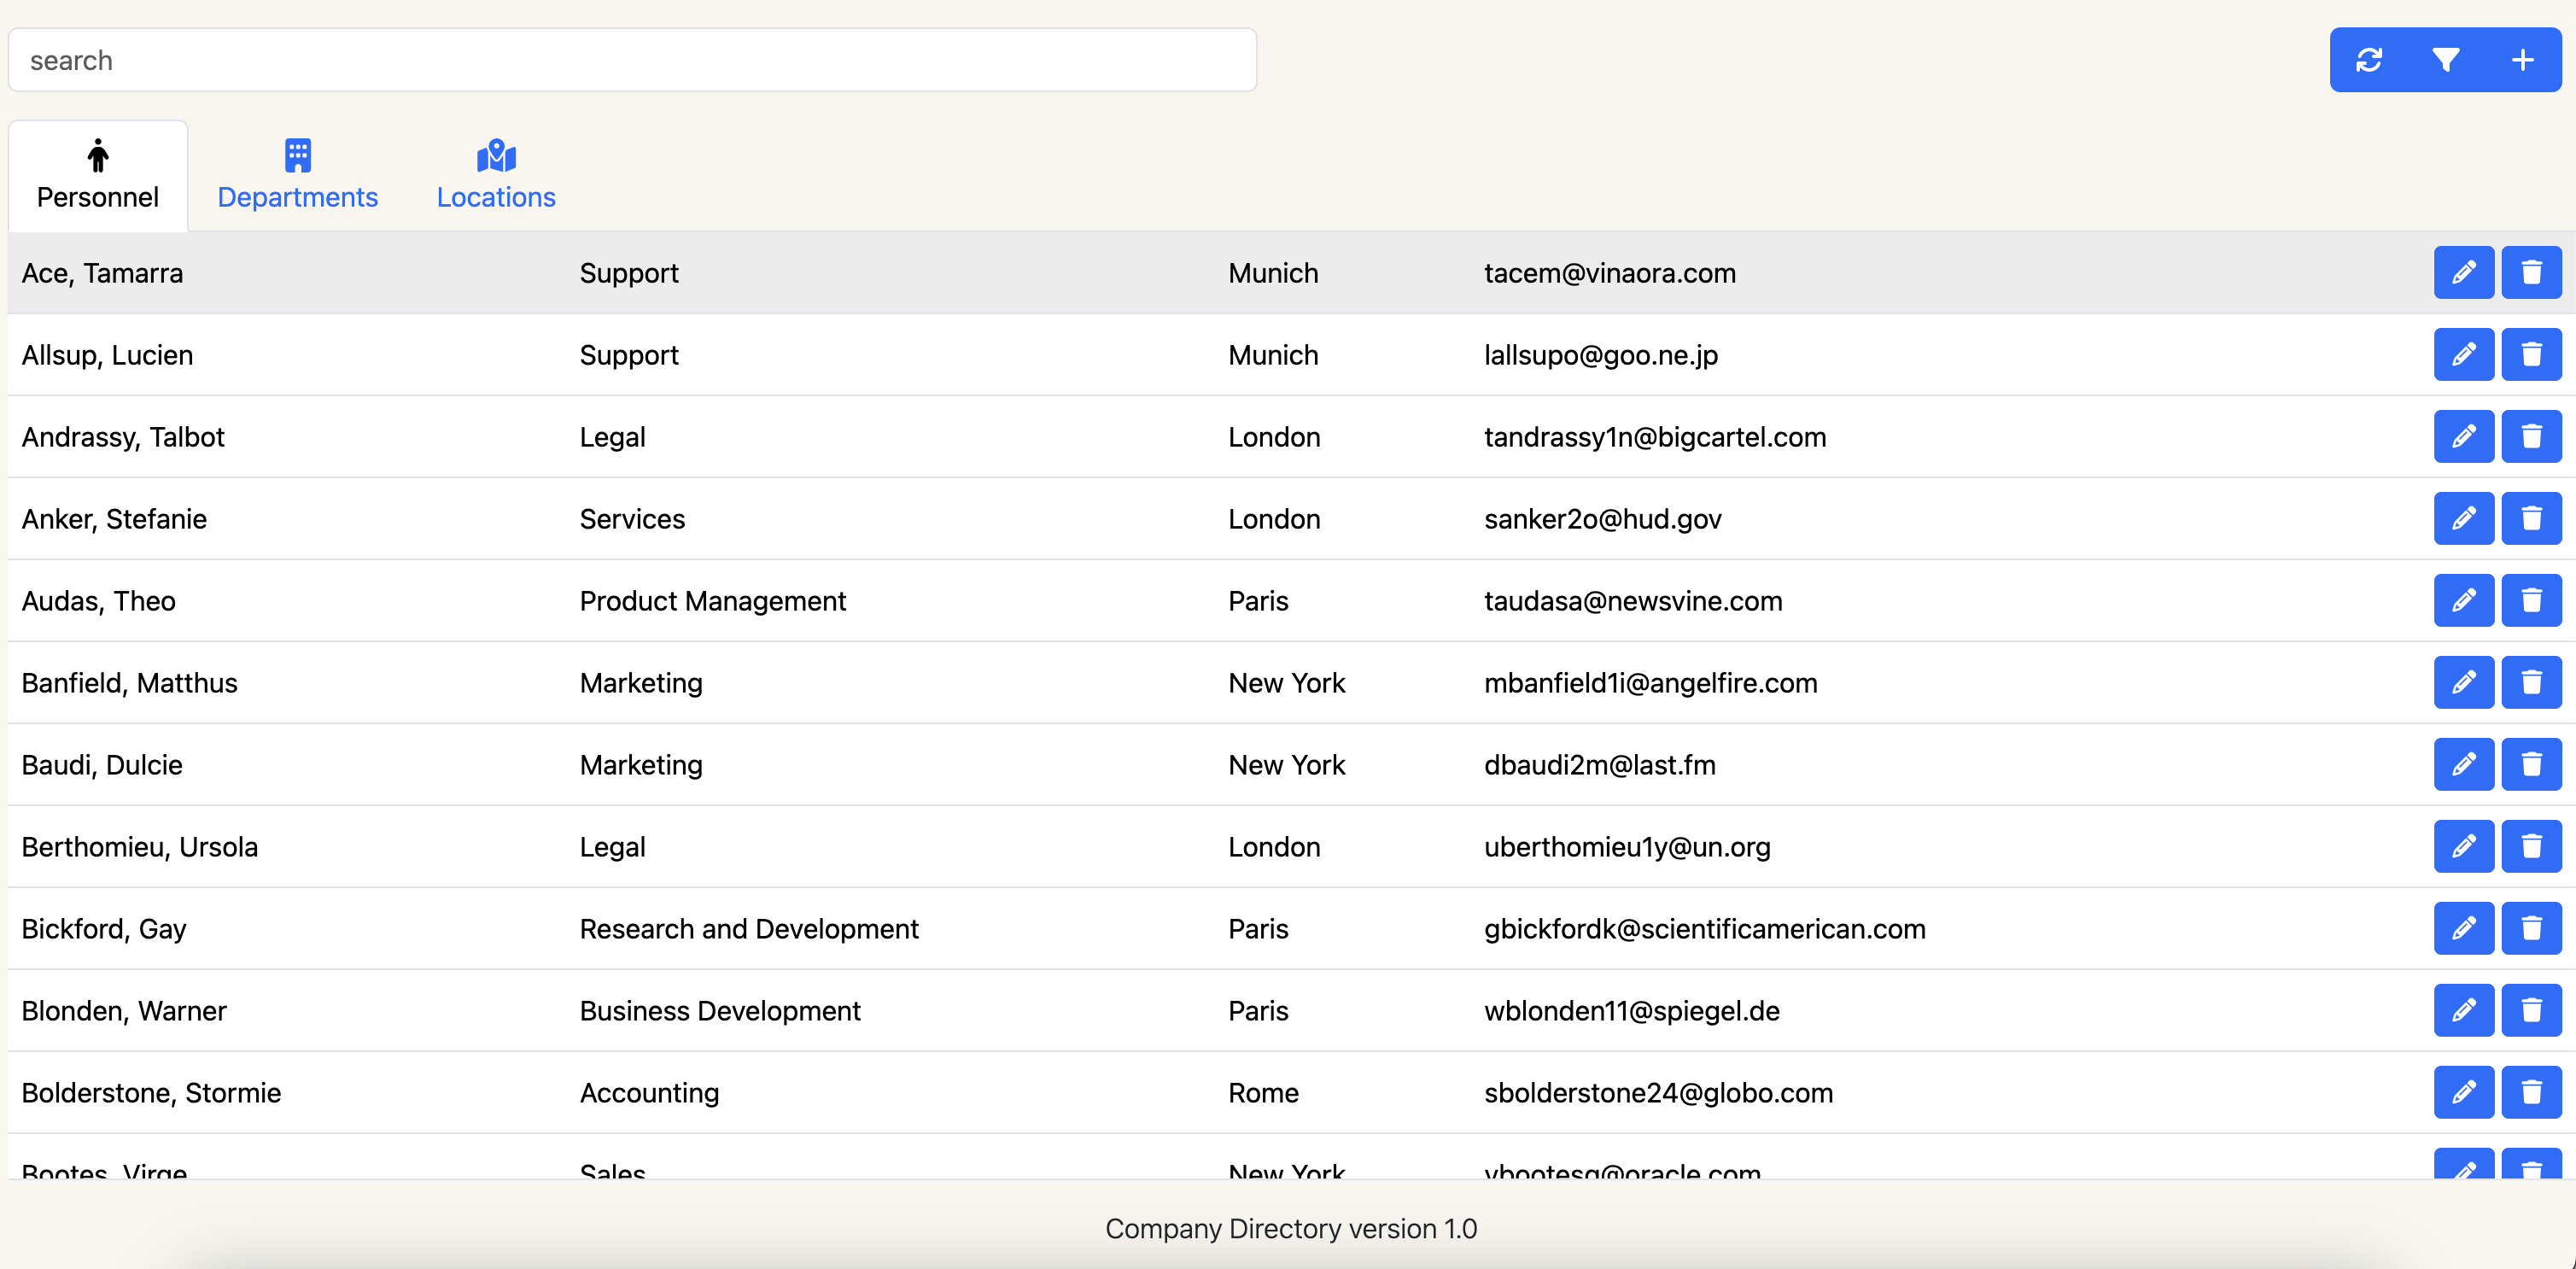2576x1269 pixels.
Task: Switch to the Departments tab
Action: coord(297,176)
